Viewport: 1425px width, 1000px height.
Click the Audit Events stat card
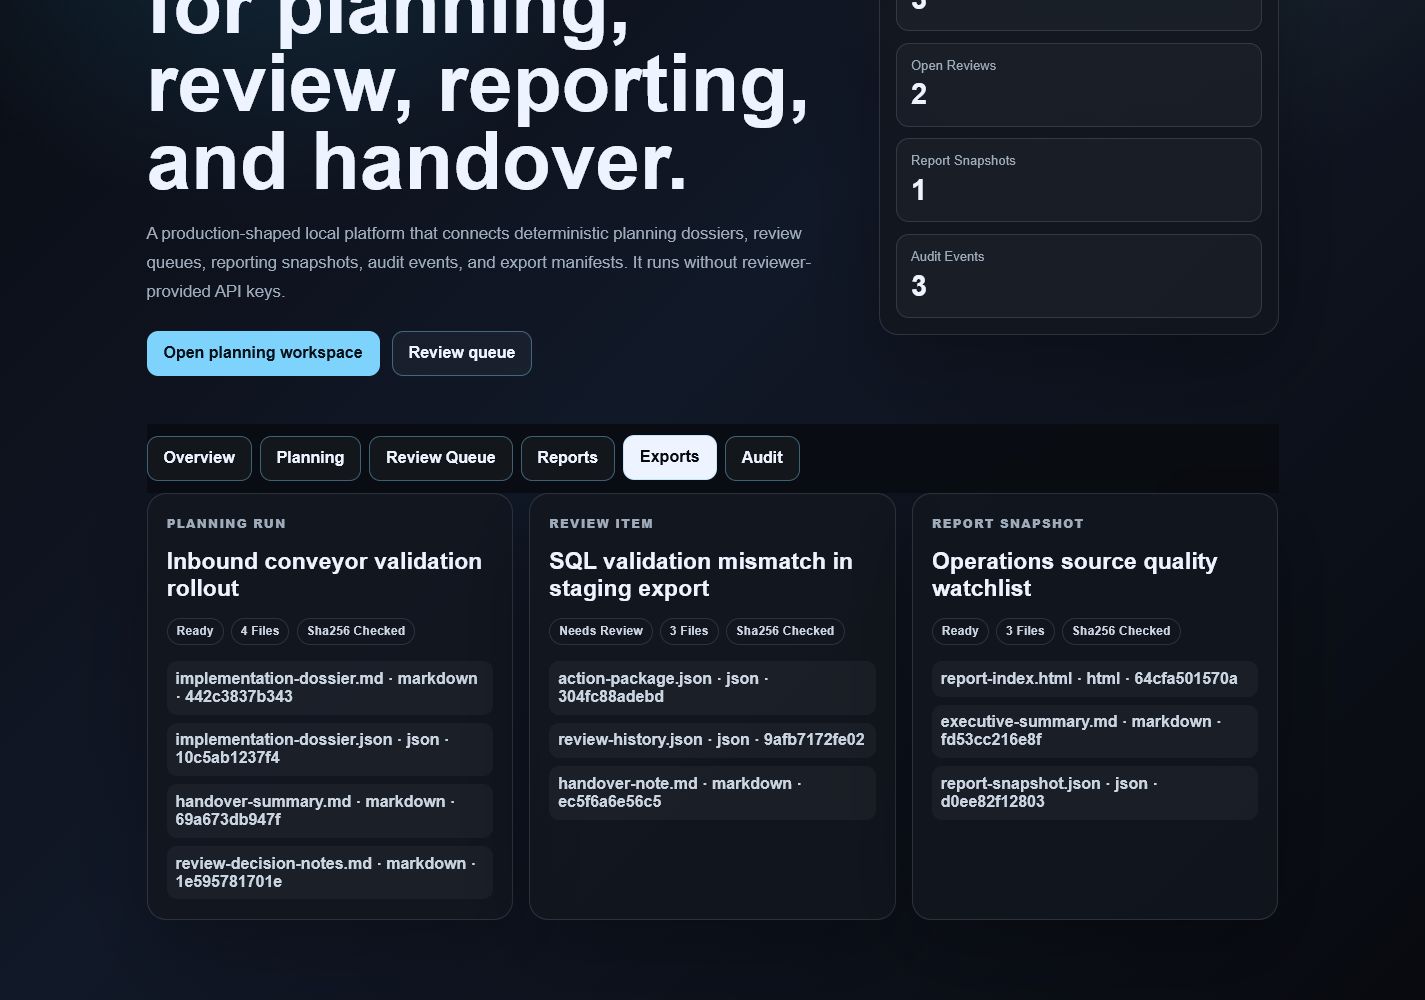1079,276
